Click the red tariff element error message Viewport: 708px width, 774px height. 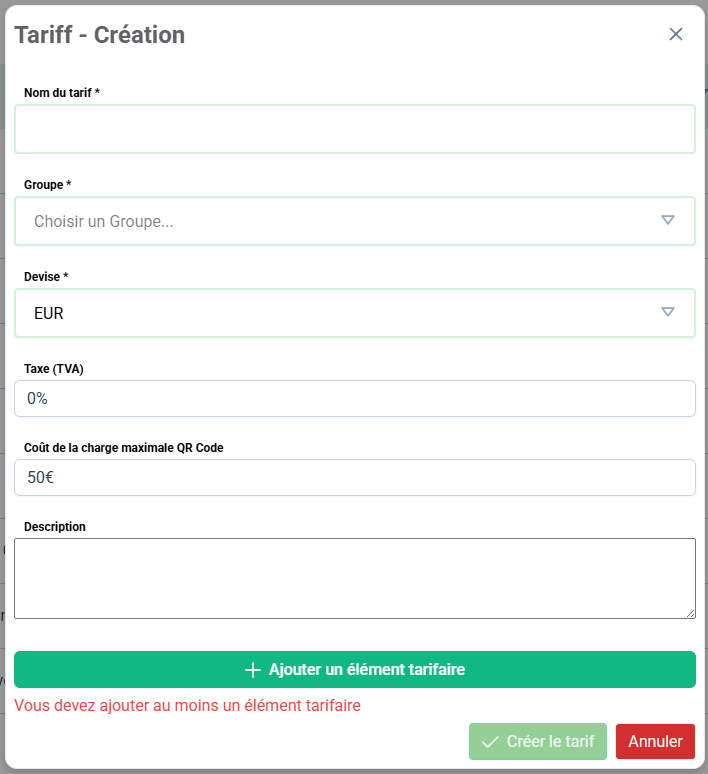point(187,705)
